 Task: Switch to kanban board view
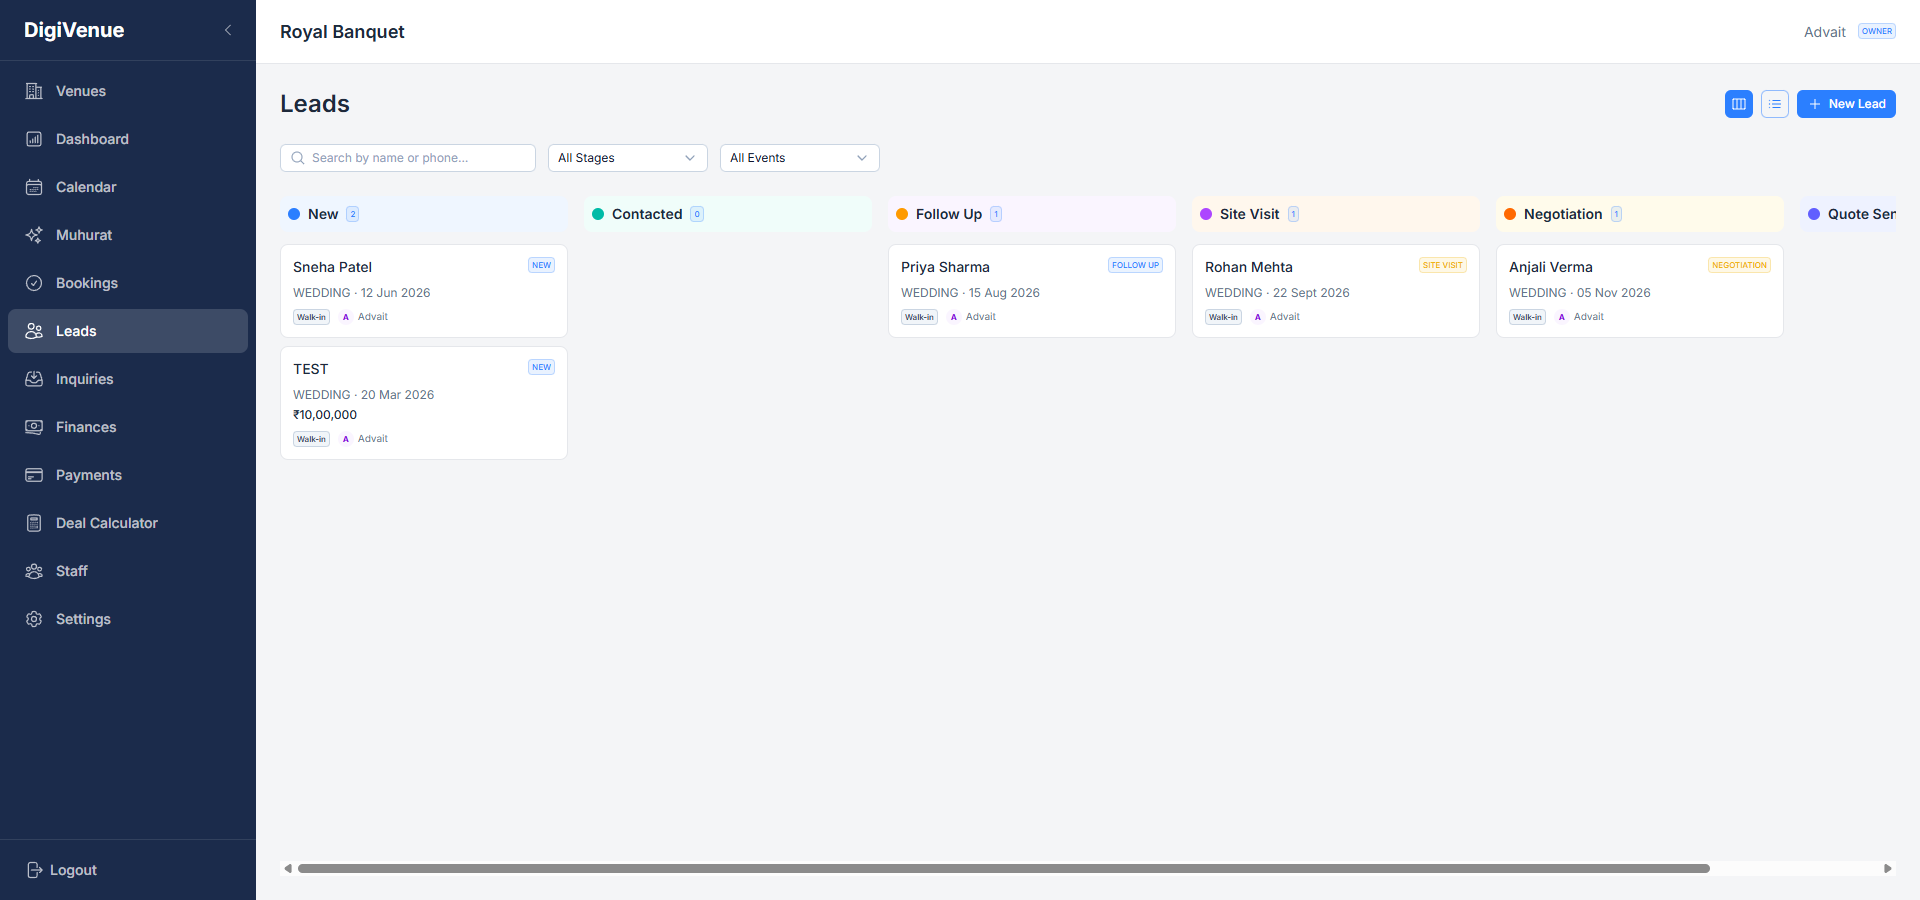[1739, 104]
